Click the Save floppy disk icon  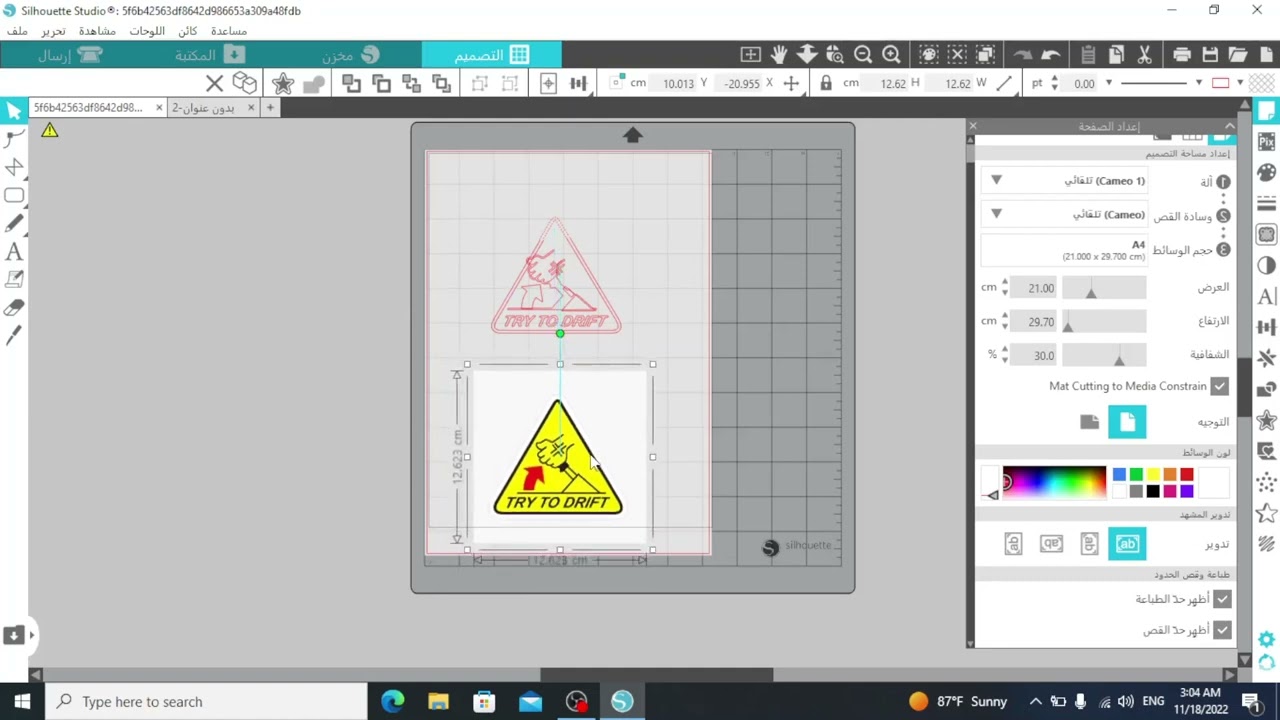coord(1210,55)
